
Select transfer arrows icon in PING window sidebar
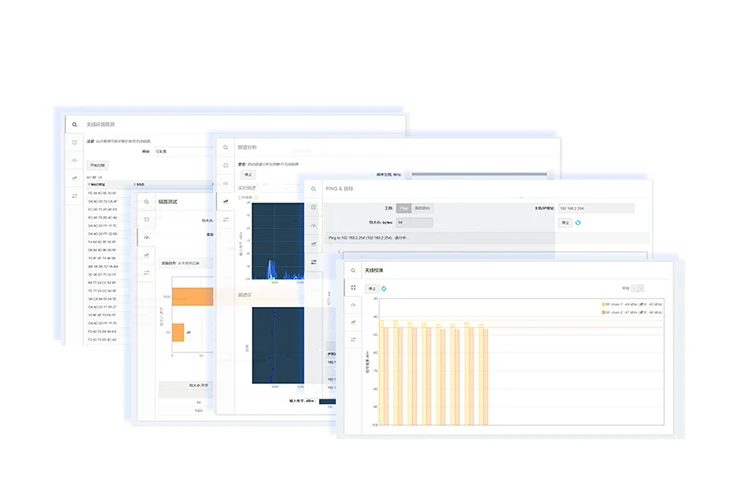(313, 262)
